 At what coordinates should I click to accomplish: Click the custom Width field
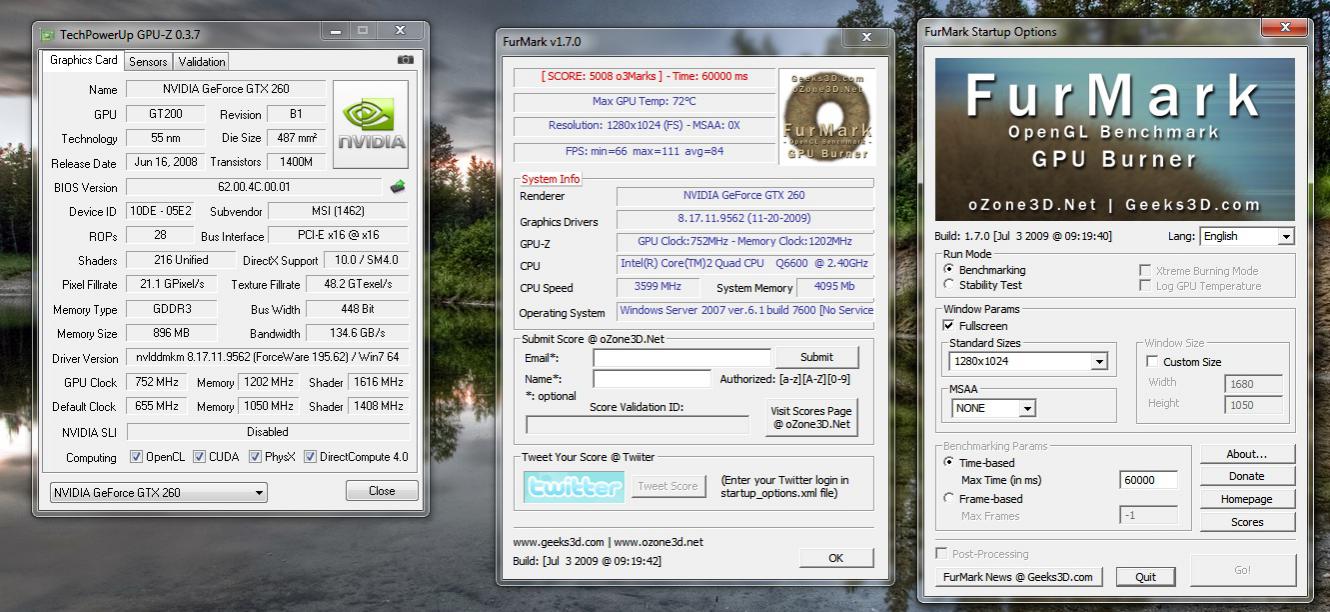click(x=1253, y=383)
